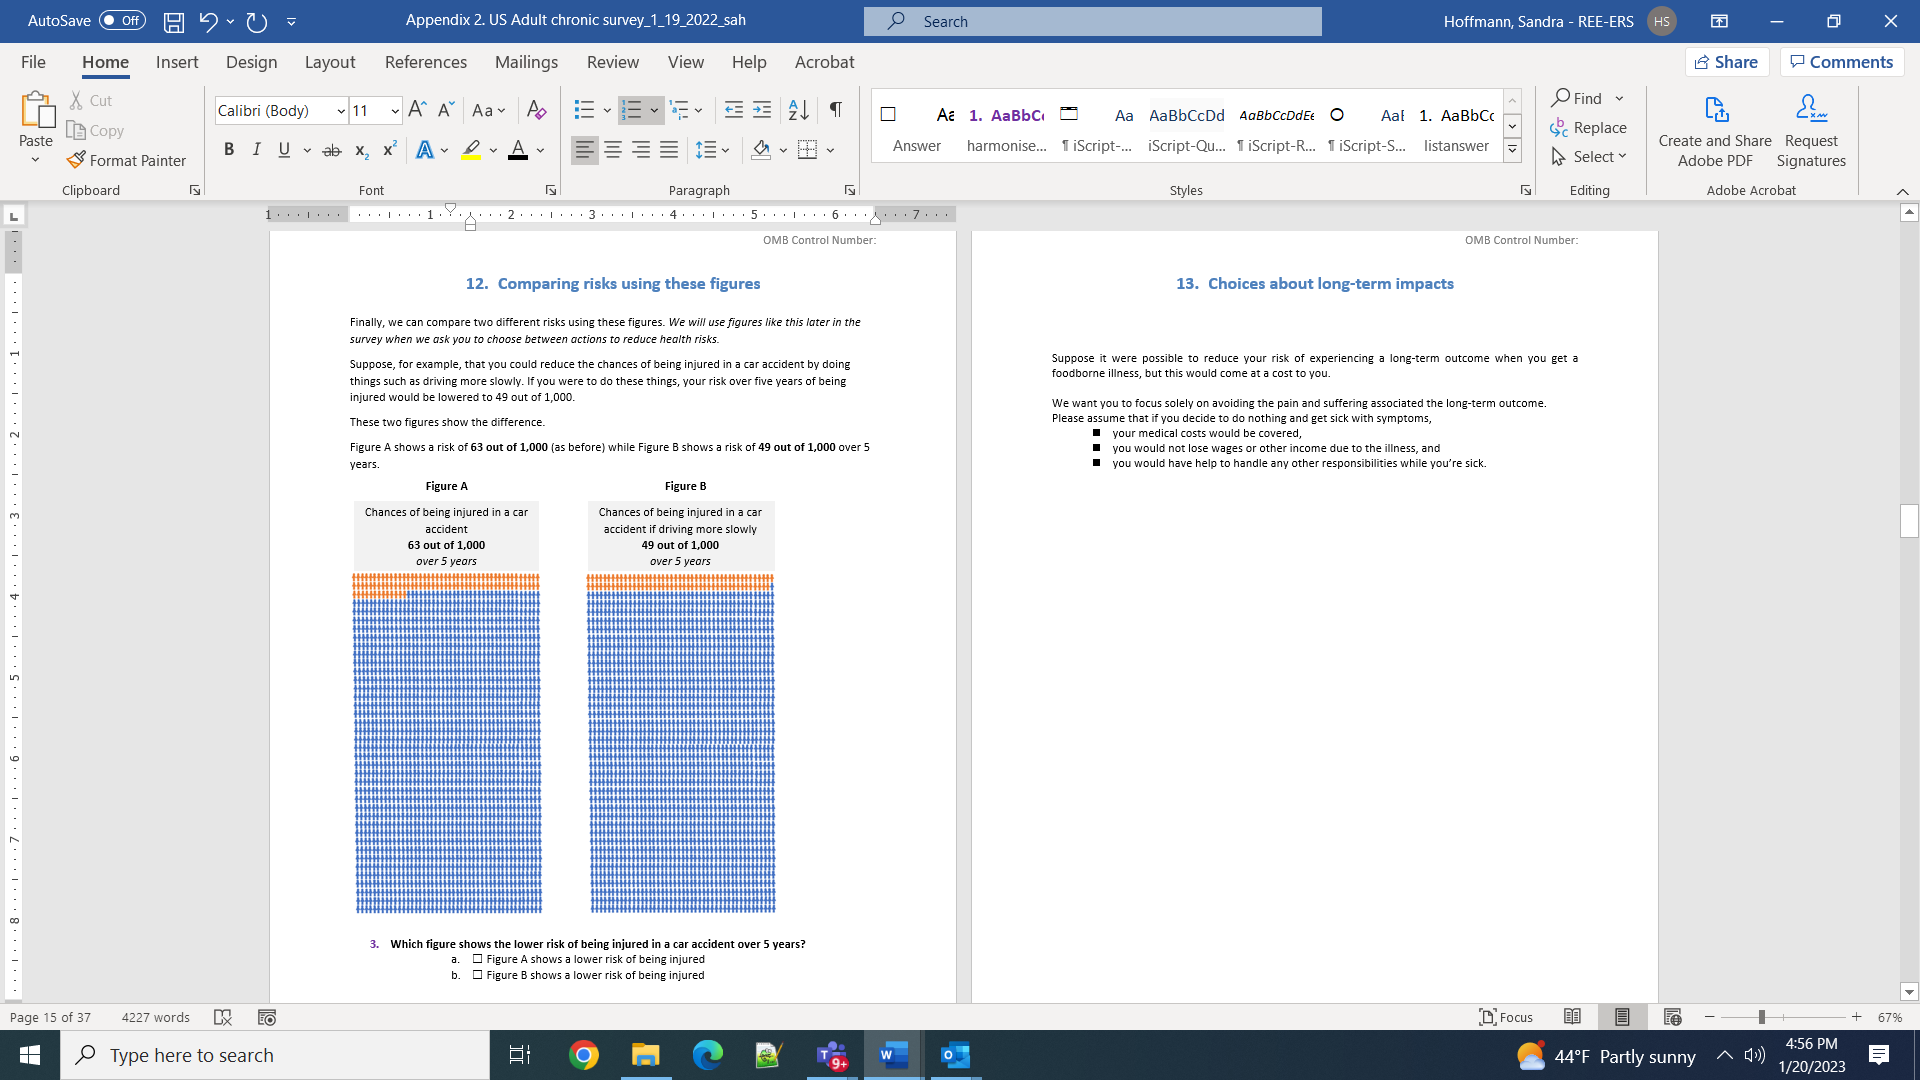The height and width of the screenshot is (1080, 1920).
Task: Click the Format Painter brush icon
Action: [76, 160]
